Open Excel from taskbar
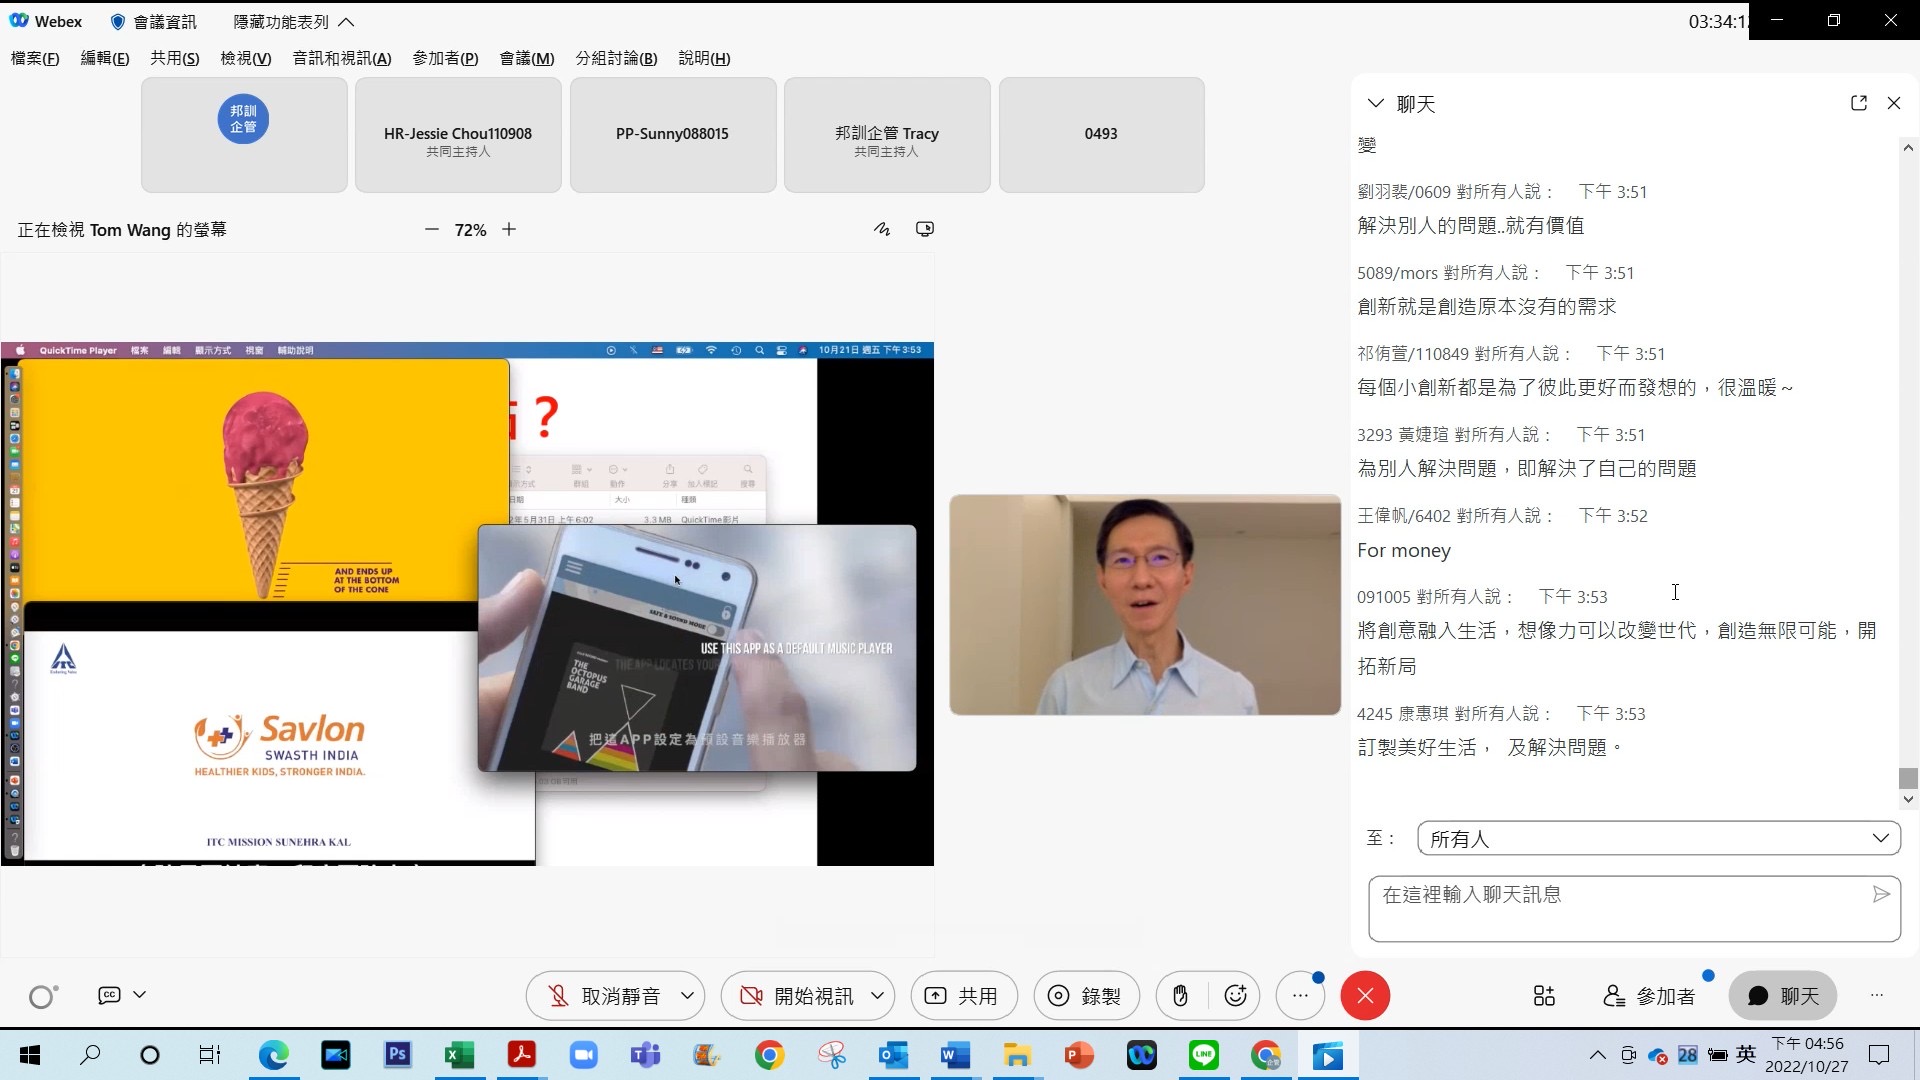This screenshot has height=1080, width=1920. point(459,1055)
